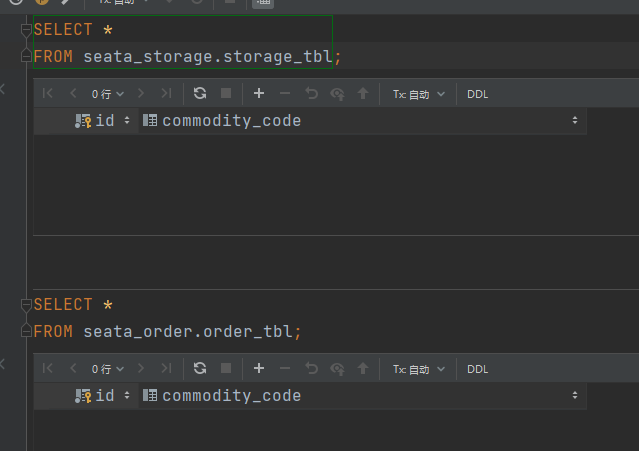
Task: Submit changes arrow in storage_tbl results toolbar
Action: pos(363,93)
